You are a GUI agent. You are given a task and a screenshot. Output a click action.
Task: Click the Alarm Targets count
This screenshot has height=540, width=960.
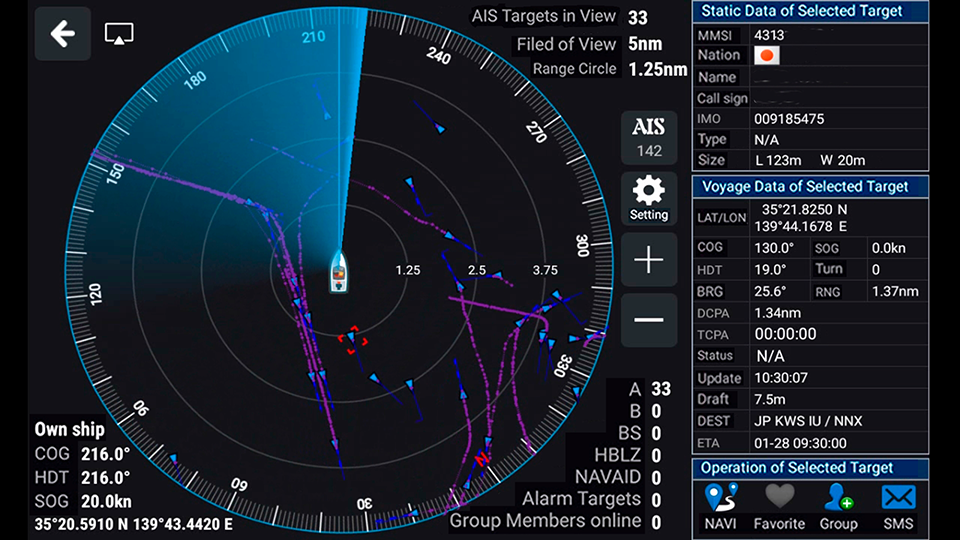coord(656,499)
